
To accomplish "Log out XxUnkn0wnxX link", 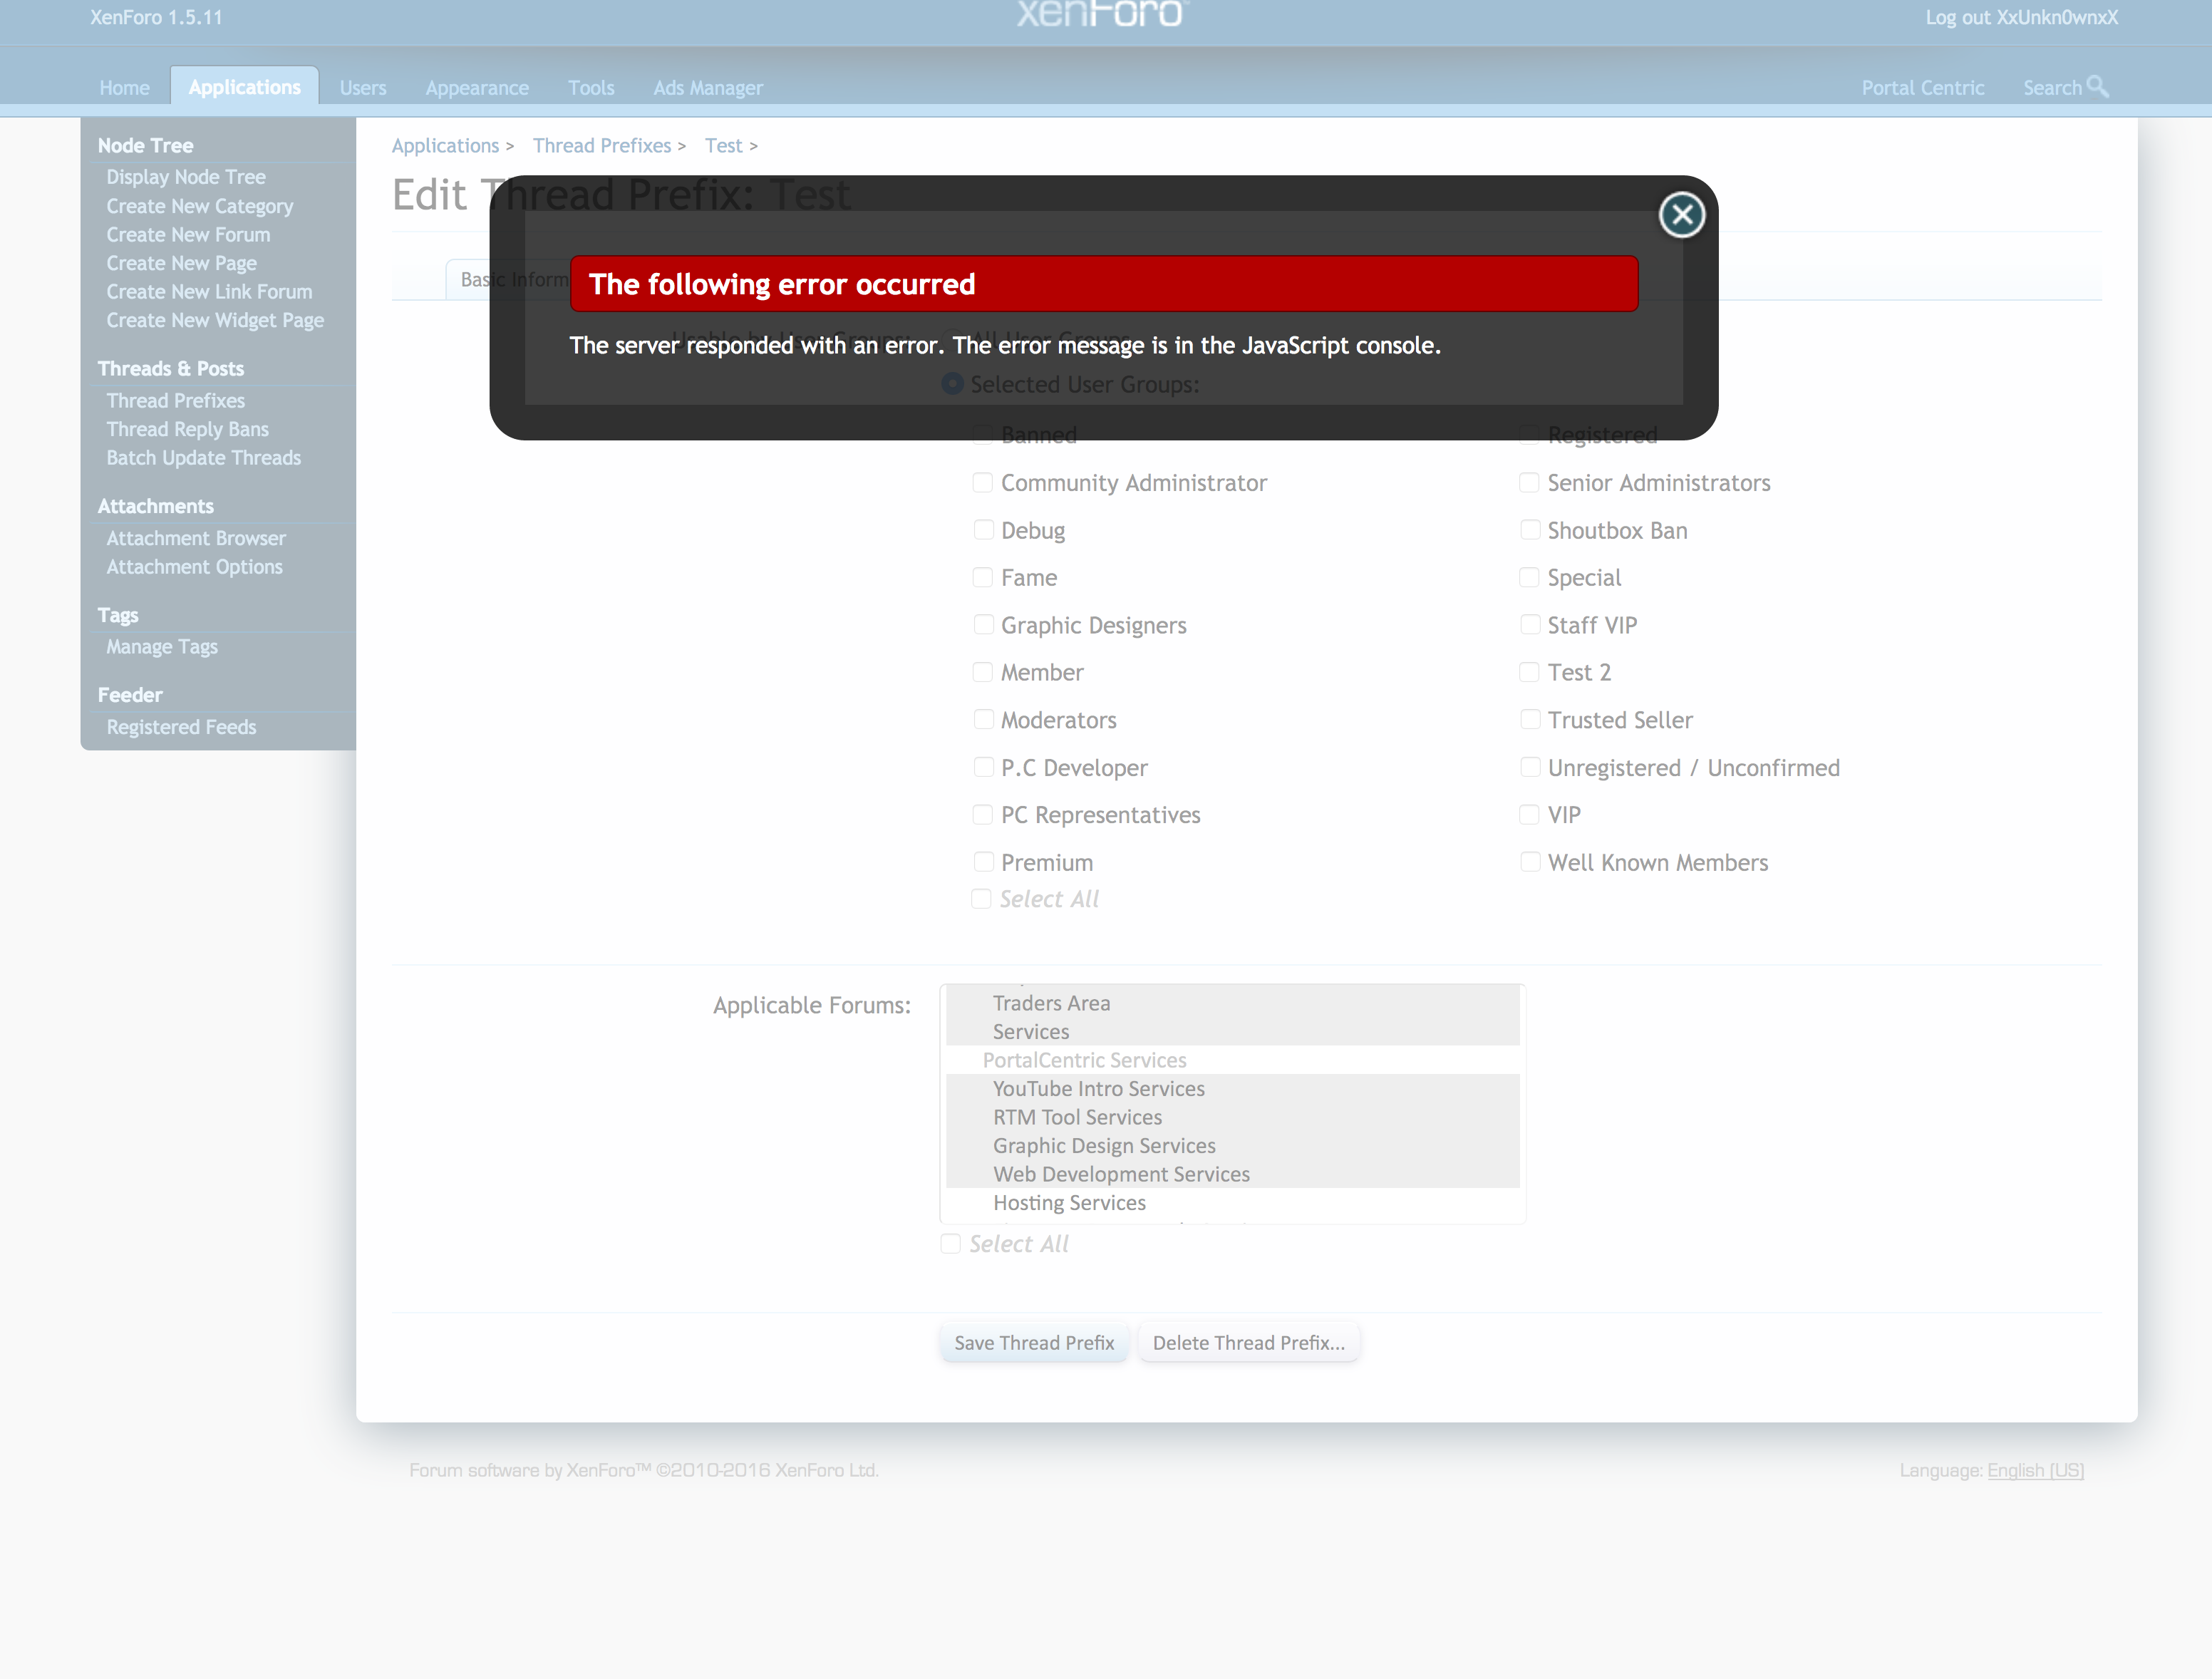I will point(2020,17).
